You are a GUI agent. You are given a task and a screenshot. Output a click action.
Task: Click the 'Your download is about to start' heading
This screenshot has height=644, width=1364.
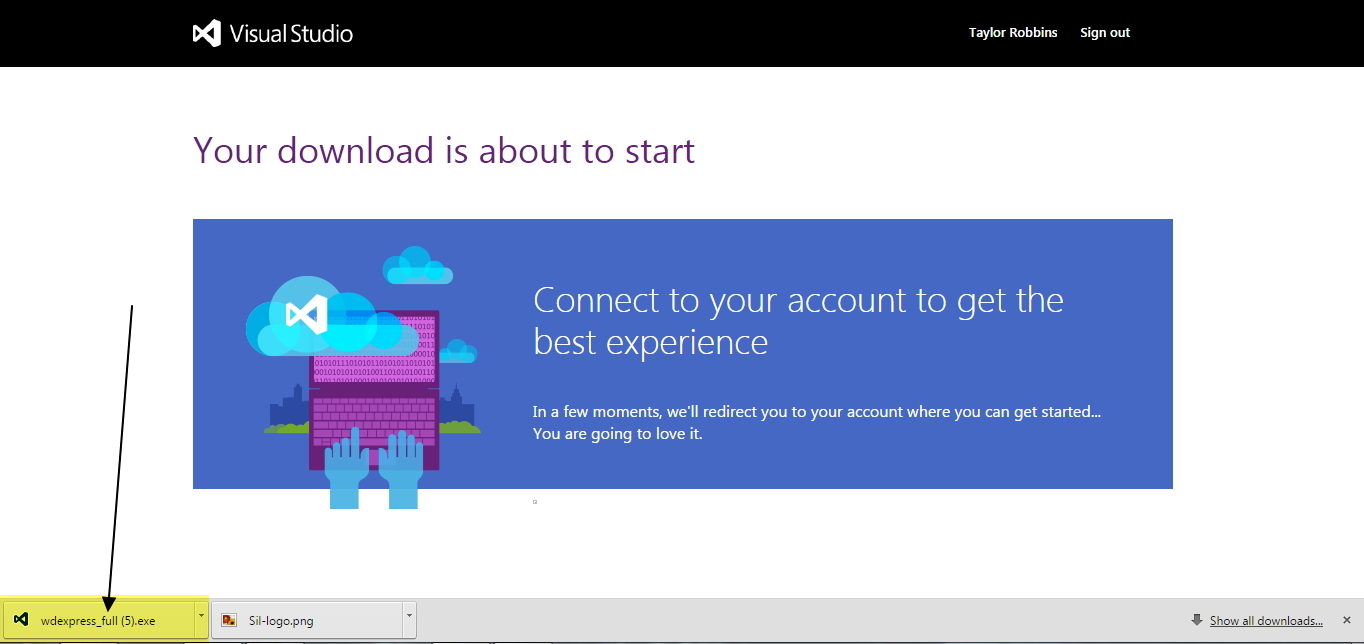click(444, 151)
